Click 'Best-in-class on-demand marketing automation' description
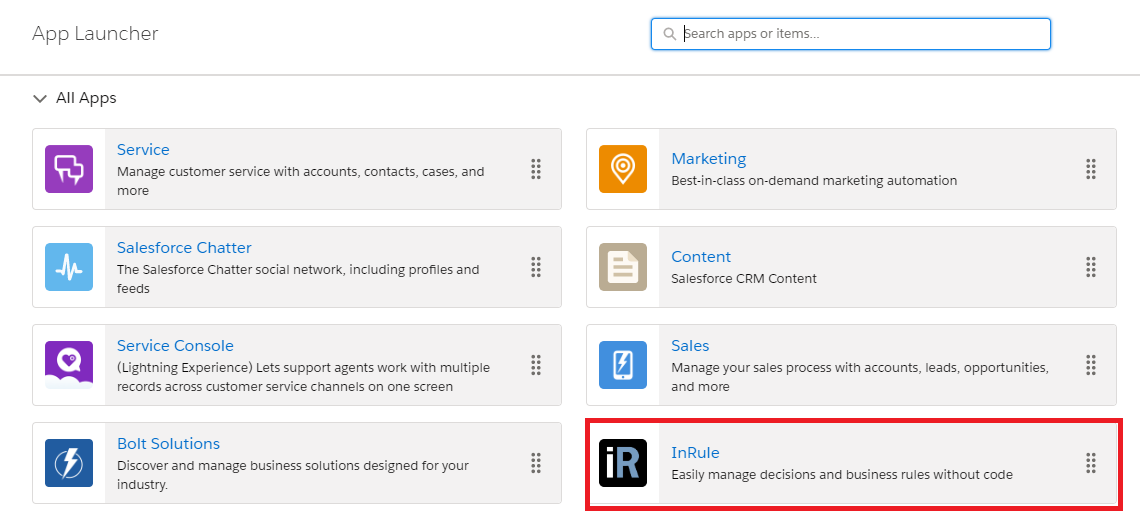The height and width of the screenshot is (522, 1140). click(814, 180)
